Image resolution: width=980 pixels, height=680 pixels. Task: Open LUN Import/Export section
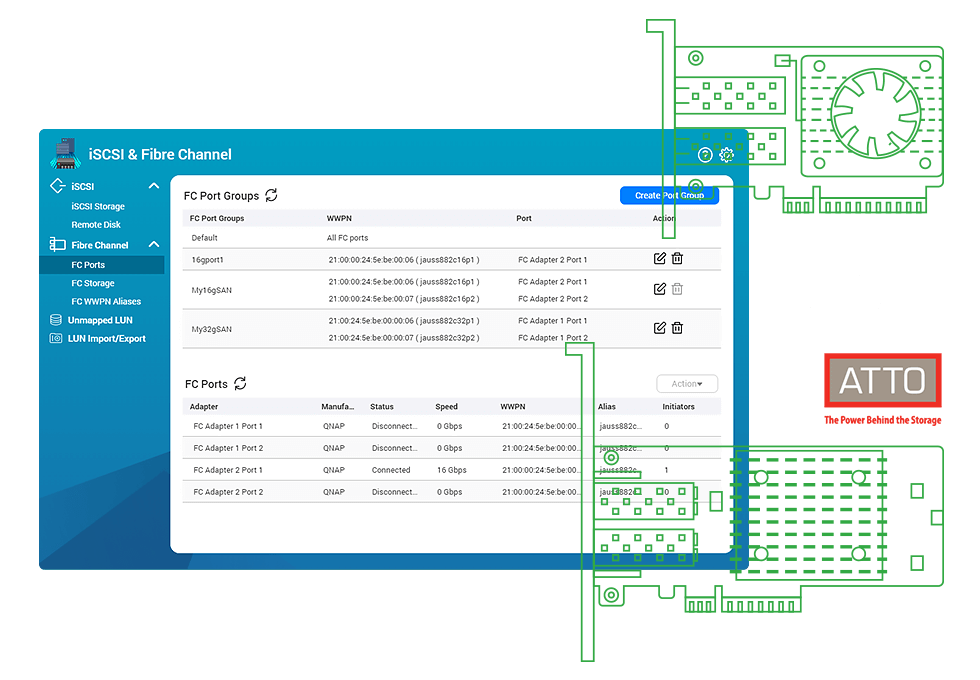(x=106, y=339)
